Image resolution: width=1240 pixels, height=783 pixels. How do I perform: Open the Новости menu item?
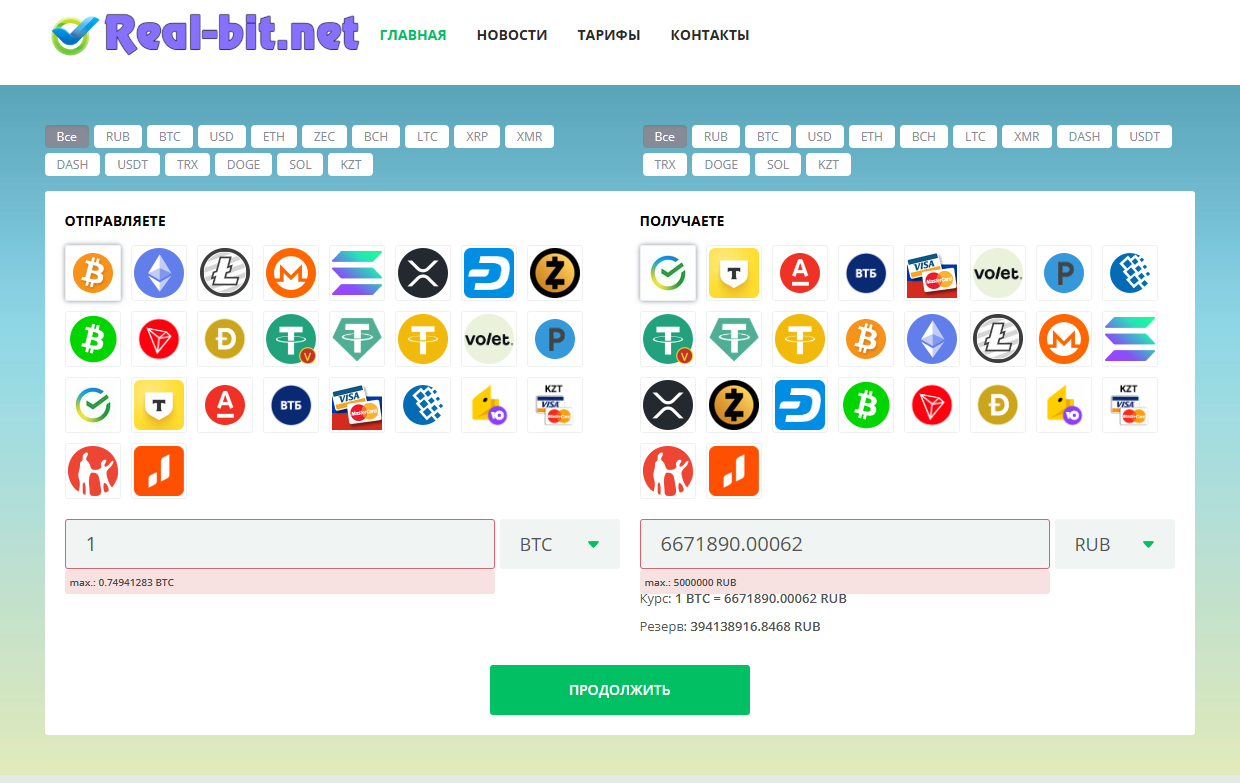click(512, 35)
